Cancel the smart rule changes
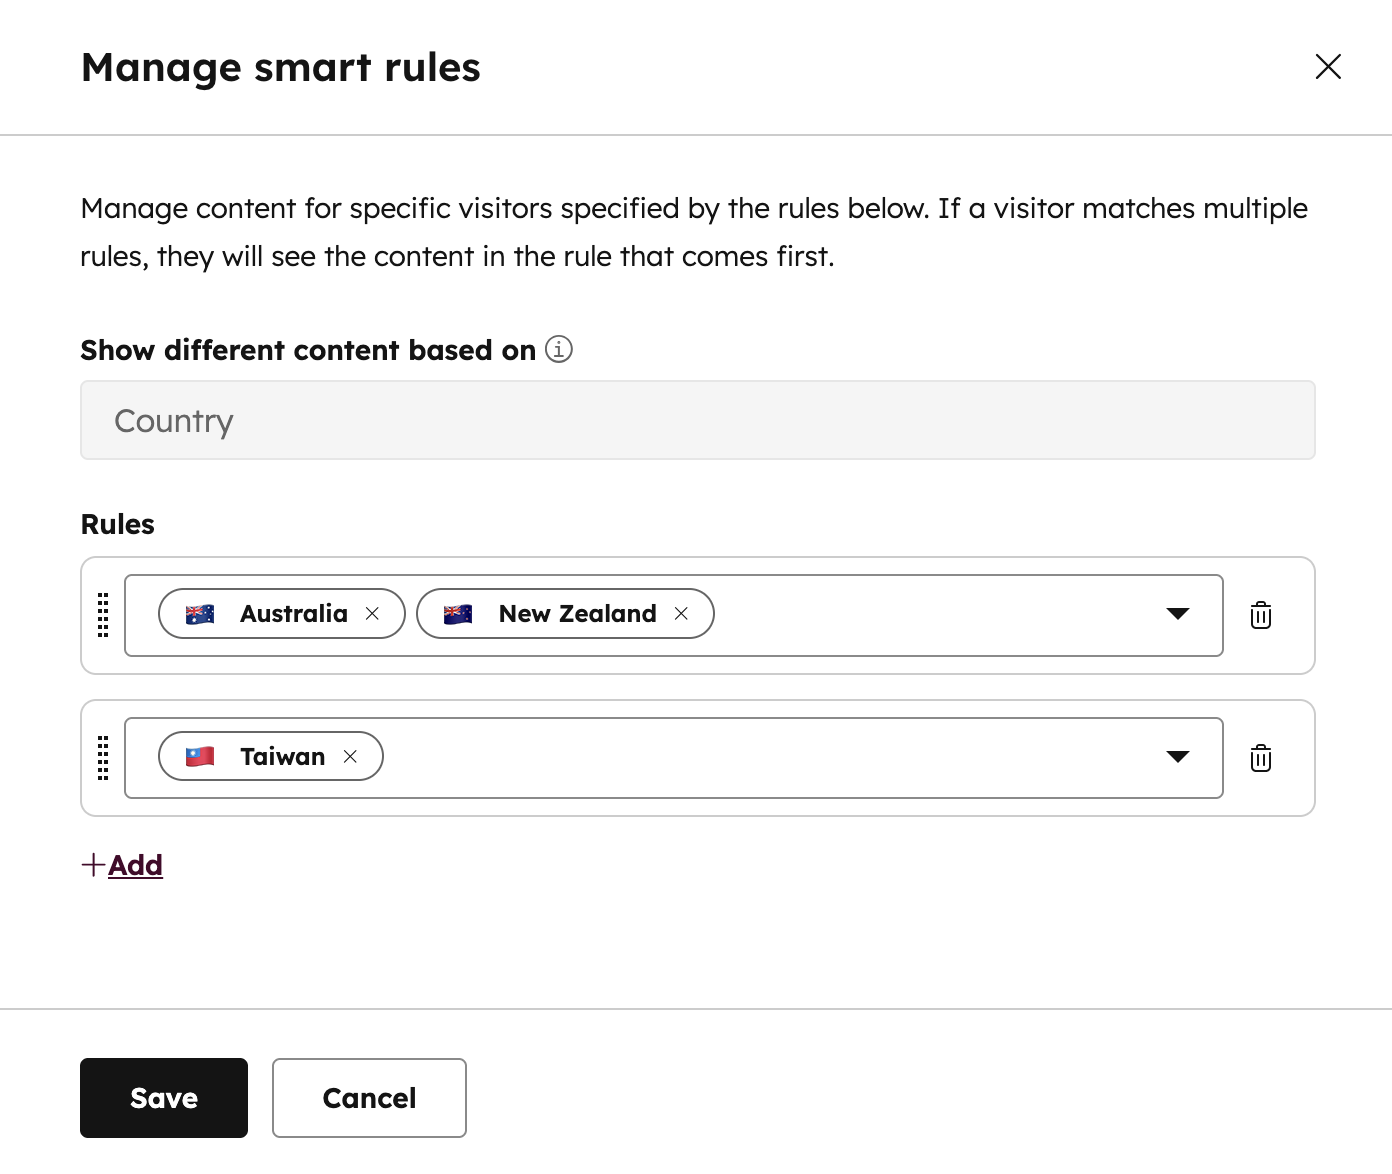The width and height of the screenshot is (1392, 1174). coord(368,1097)
